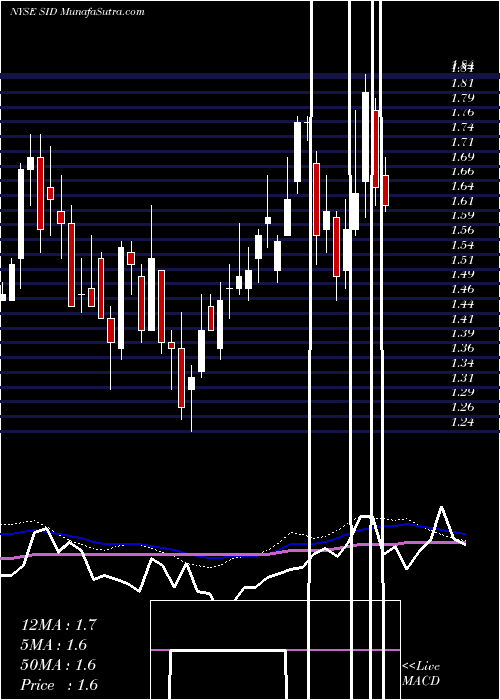This screenshot has width=500, height=700.
Task: Select the 1.44 price value
Action: pyautogui.click(x=462, y=304)
